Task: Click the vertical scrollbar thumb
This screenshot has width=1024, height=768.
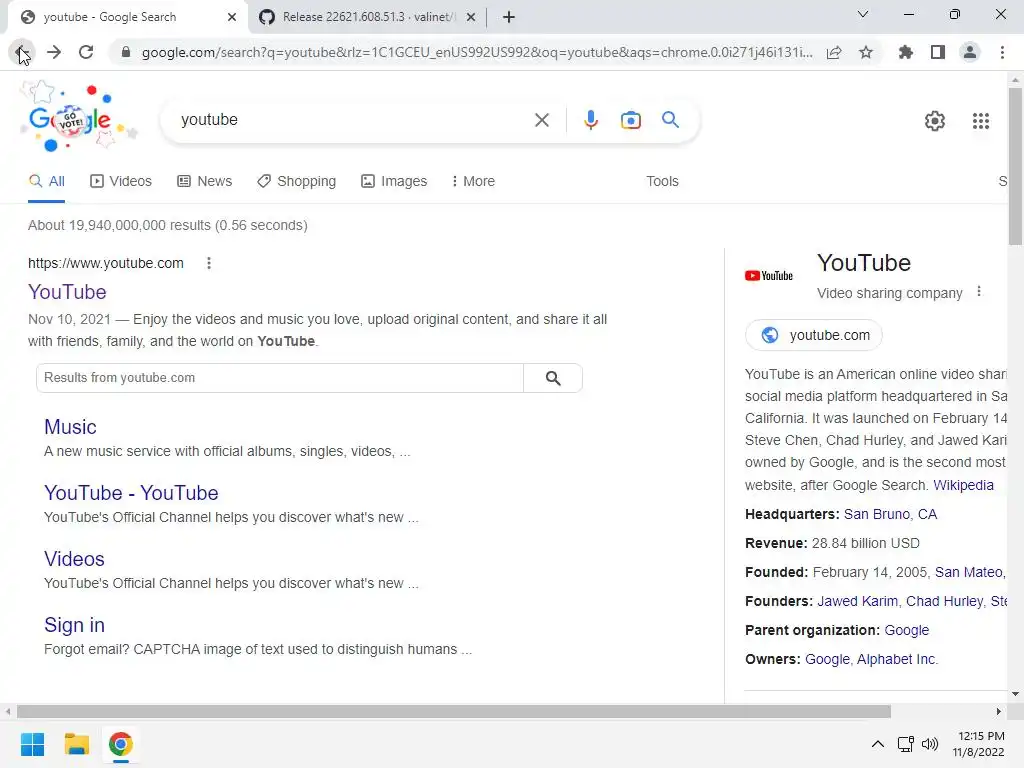Action: 1015,167
